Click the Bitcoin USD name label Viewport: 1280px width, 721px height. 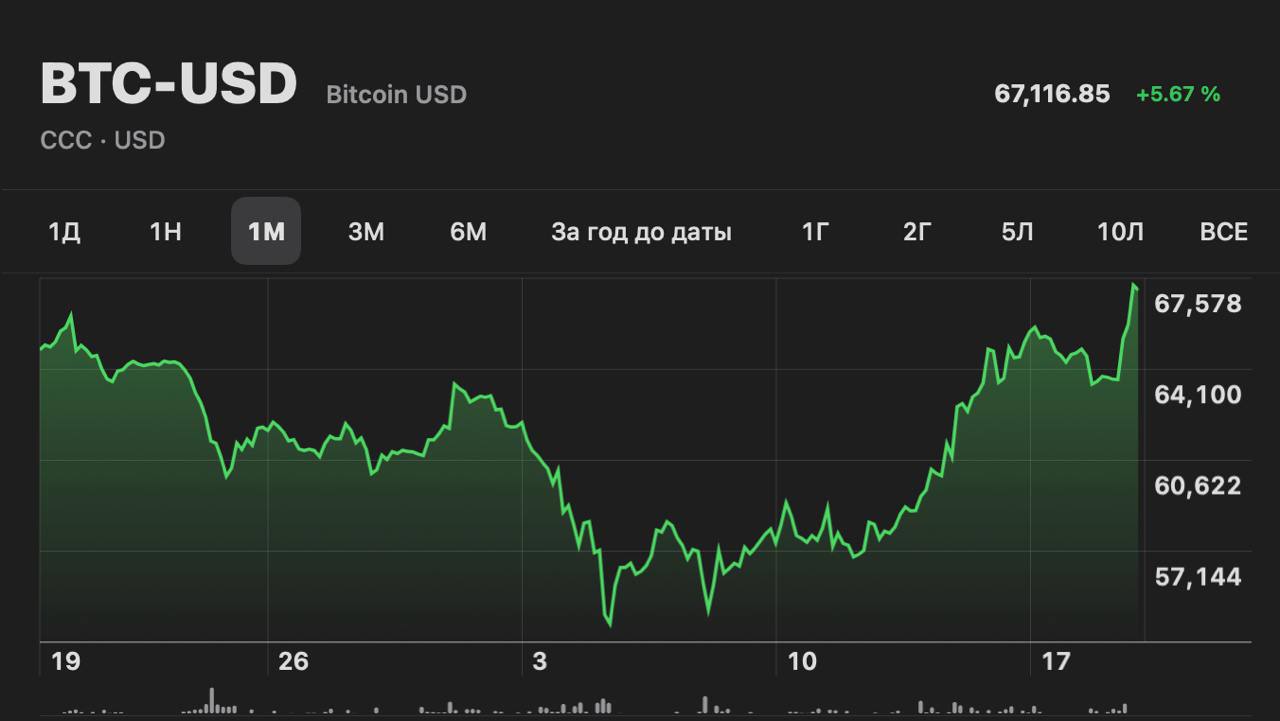(396, 95)
